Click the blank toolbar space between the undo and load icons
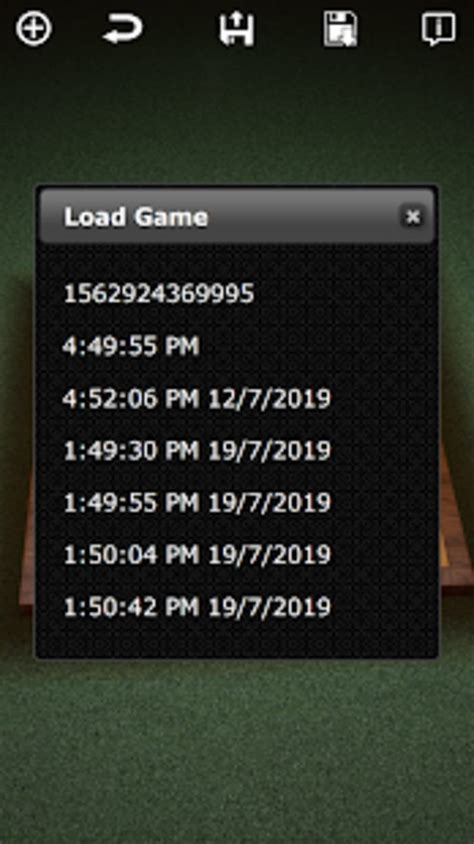The image size is (474, 844). [x=181, y=29]
